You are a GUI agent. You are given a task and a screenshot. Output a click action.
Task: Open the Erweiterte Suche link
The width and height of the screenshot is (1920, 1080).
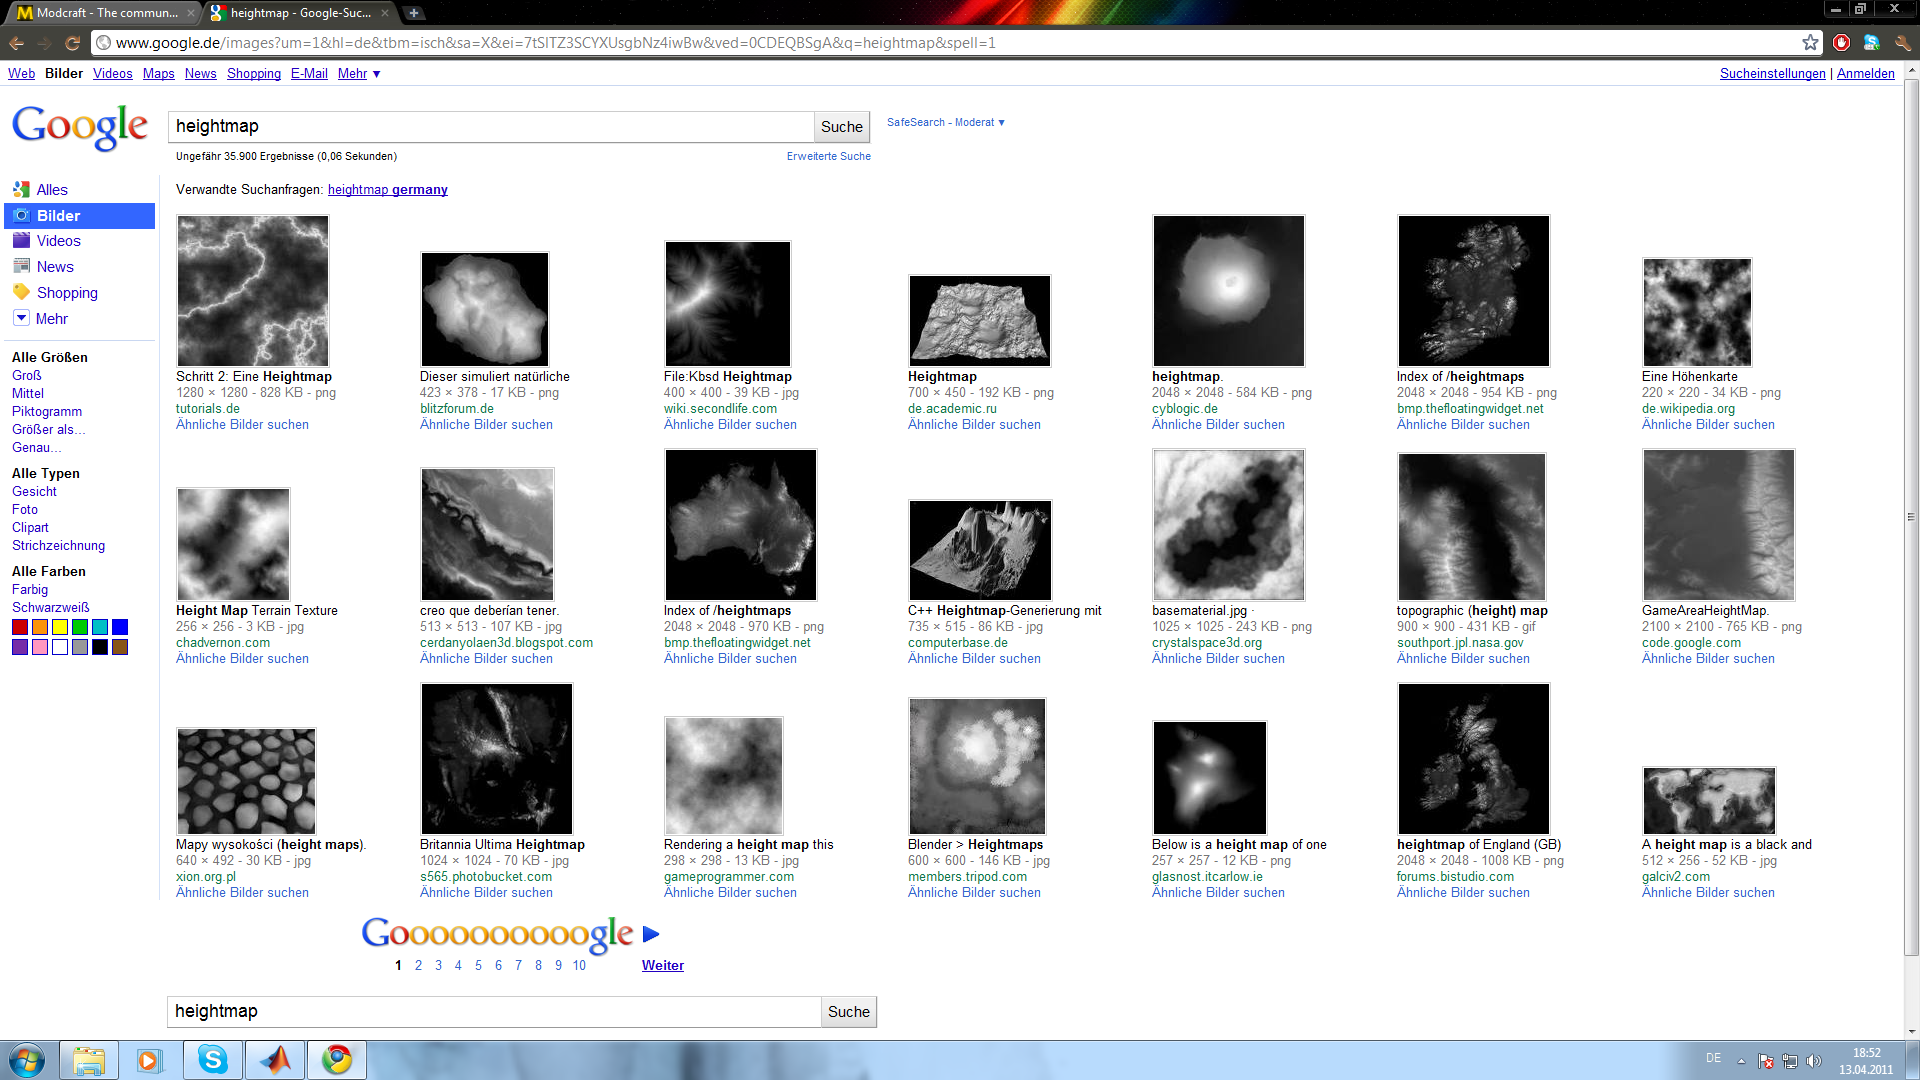[x=829, y=156]
